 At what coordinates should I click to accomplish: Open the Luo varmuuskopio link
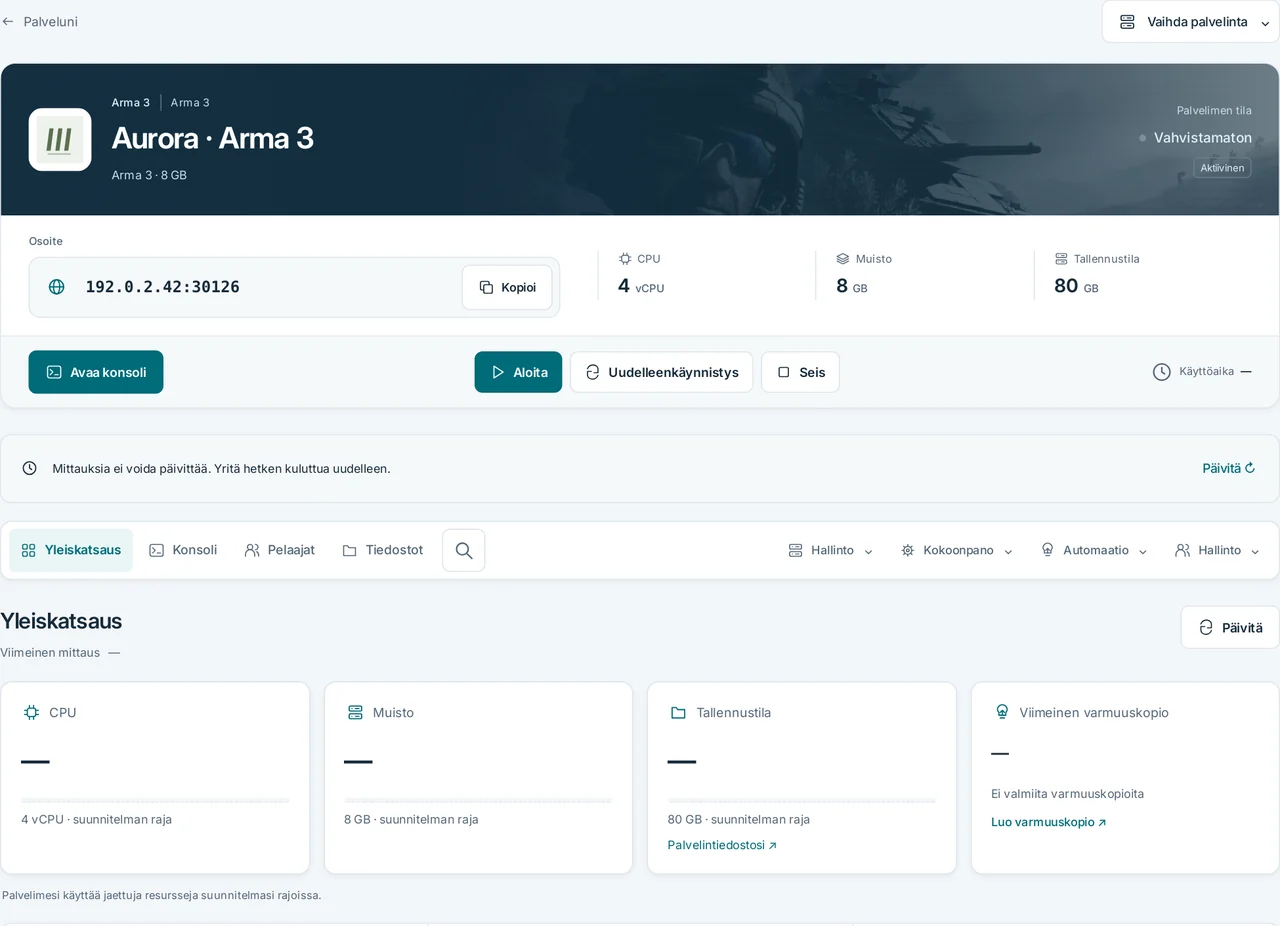pos(1049,822)
